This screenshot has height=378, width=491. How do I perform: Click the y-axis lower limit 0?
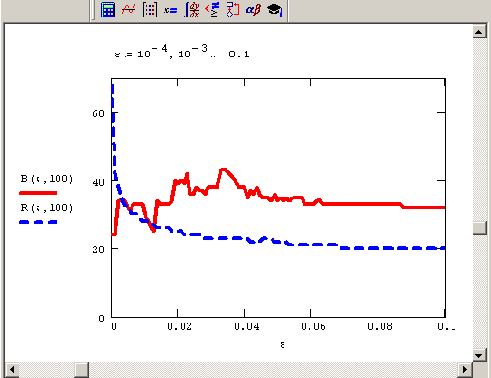(x=101, y=318)
